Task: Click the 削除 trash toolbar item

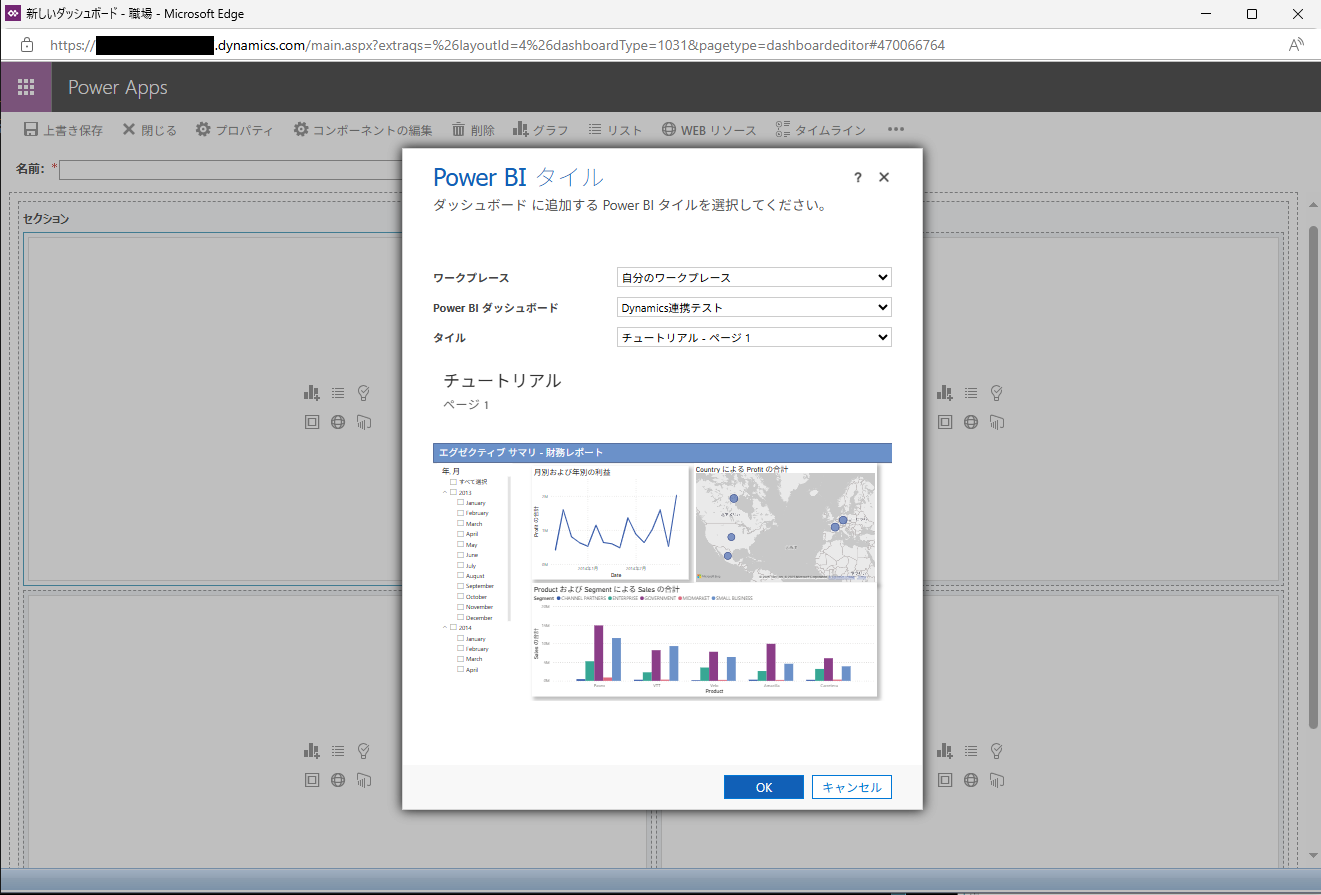Action: (x=473, y=130)
